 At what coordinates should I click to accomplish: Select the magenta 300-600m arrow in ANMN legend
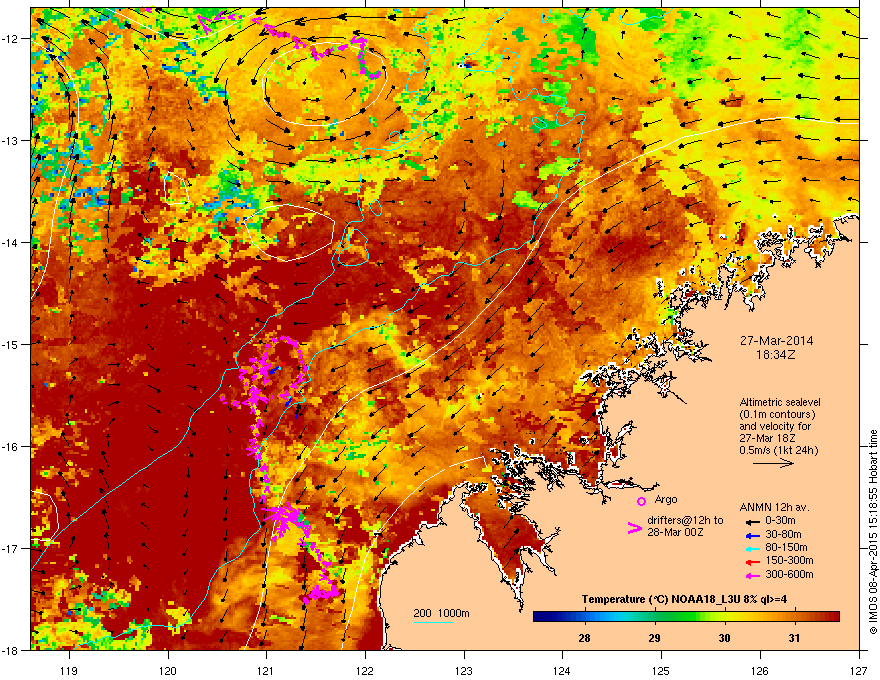(x=753, y=576)
